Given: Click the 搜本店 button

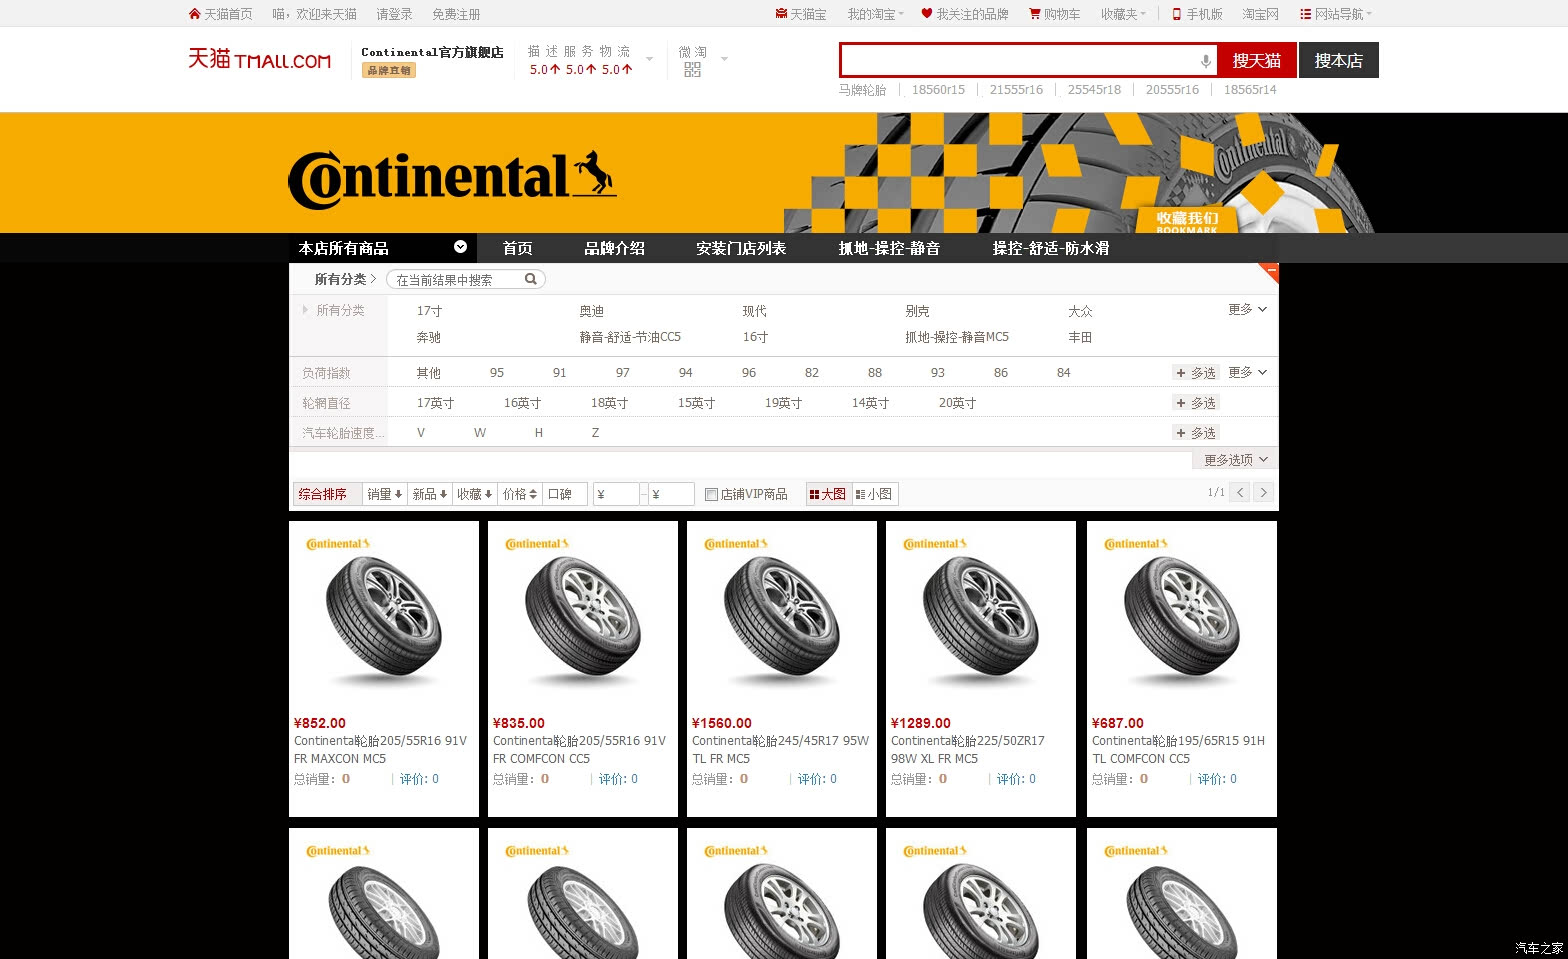Looking at the screenshot, I should coord(1339,60).
